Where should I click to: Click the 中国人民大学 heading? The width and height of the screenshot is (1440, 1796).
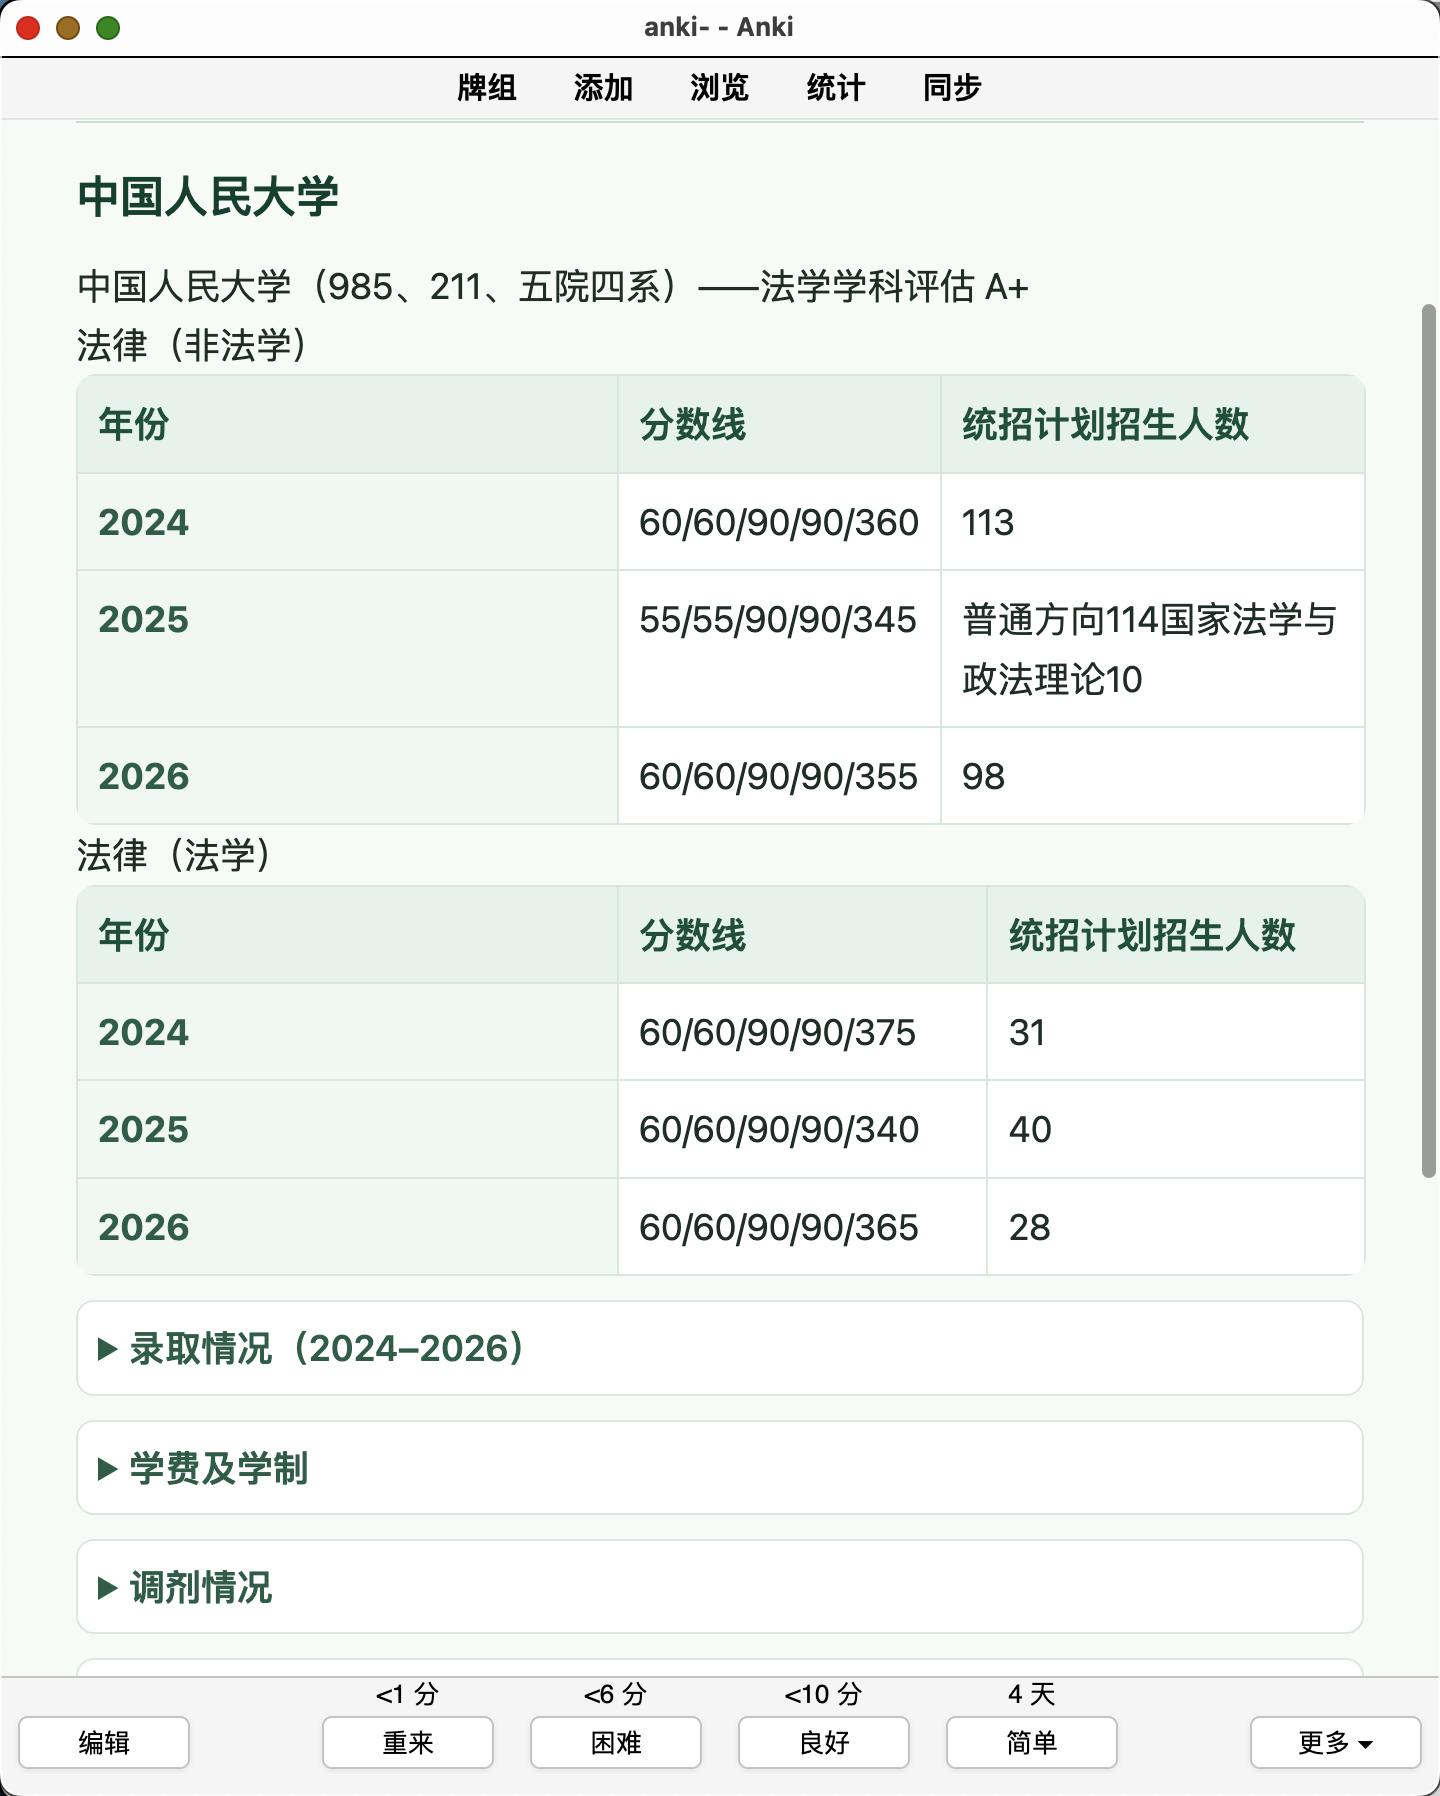tap(208, 197)
